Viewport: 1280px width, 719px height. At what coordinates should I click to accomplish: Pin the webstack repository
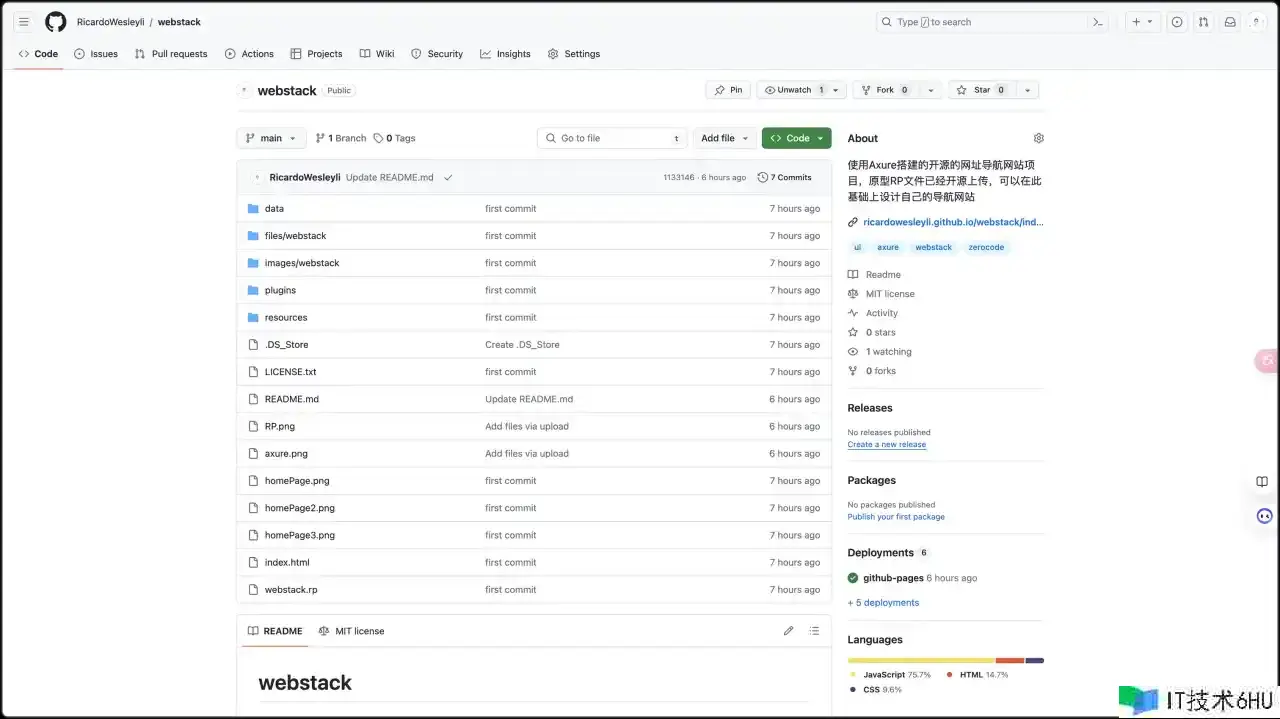point(728,90)
